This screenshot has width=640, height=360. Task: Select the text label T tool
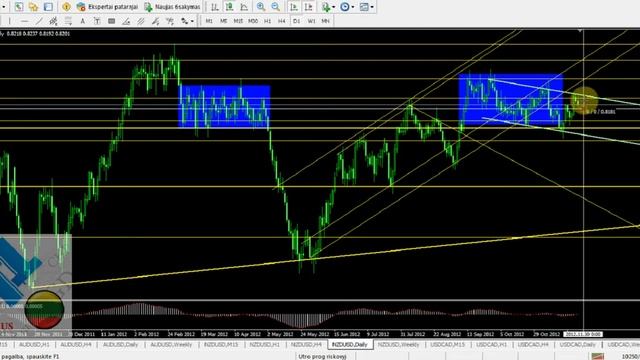coord(97,21)
